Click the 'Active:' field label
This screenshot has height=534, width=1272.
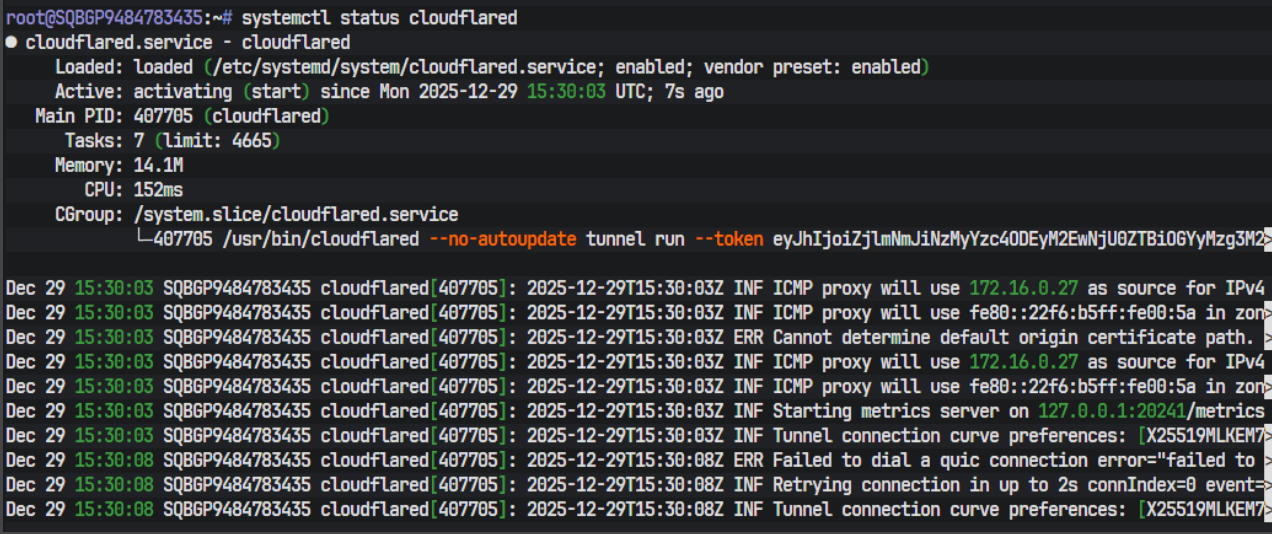tap(89, 92)
